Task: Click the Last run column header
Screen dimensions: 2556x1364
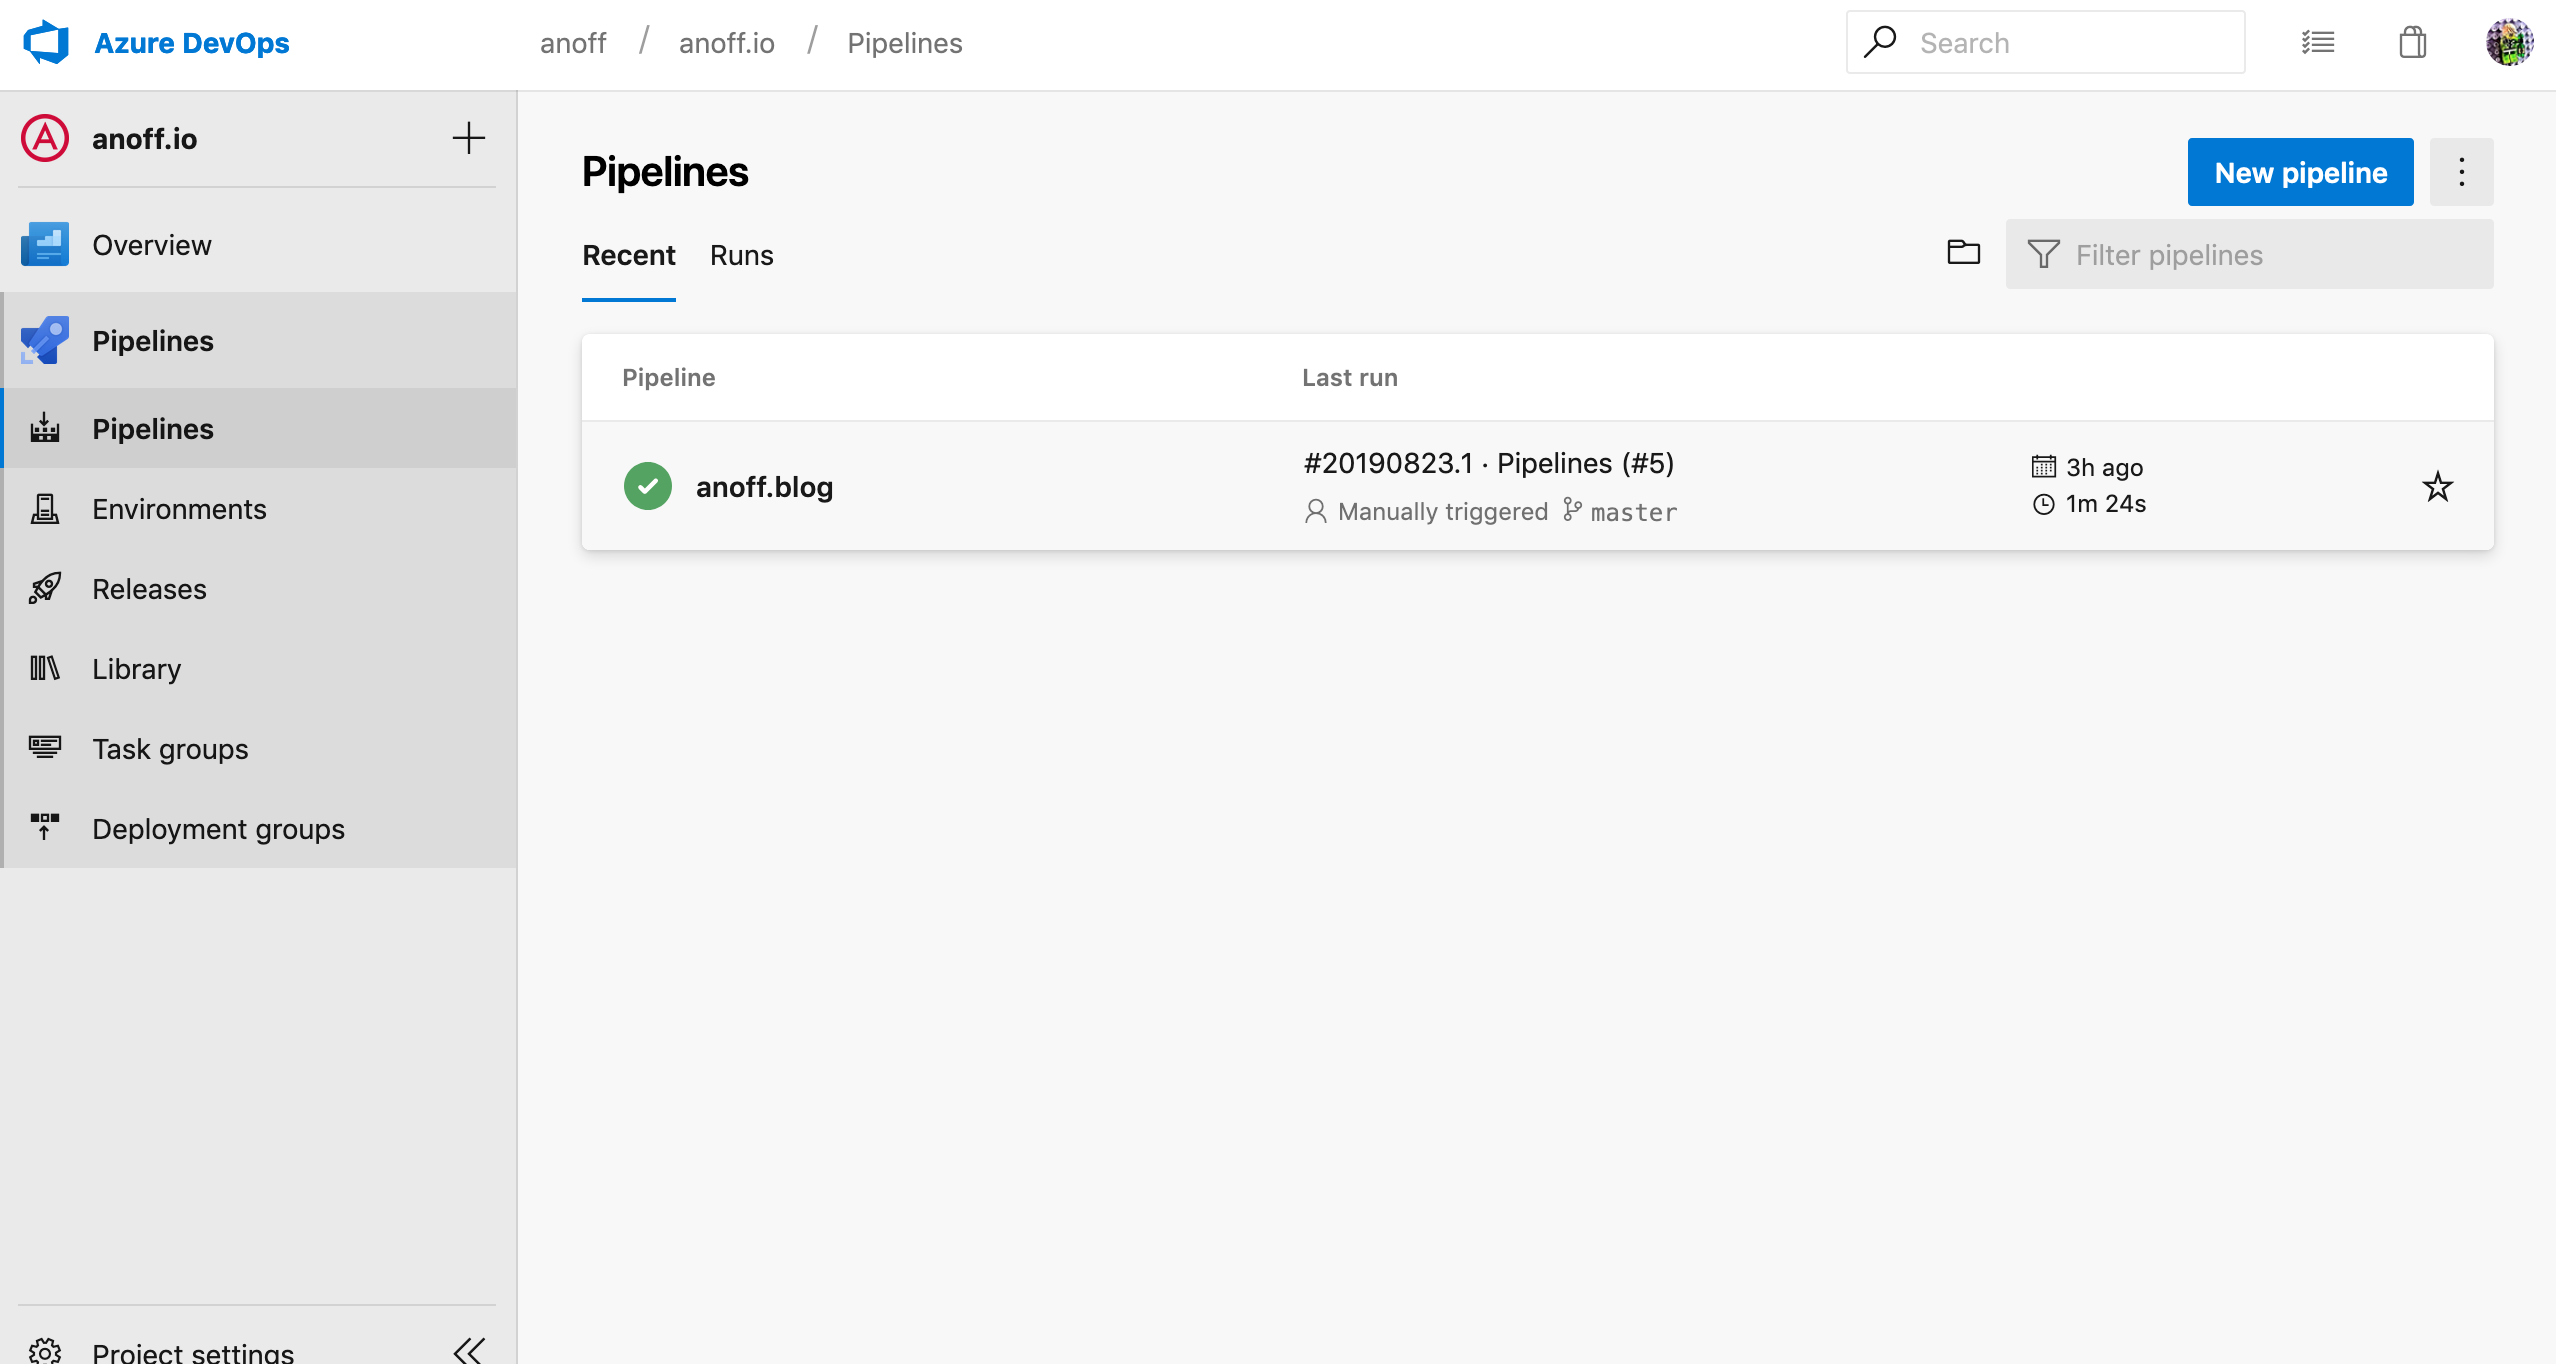Action: [x=1350, y=378]
